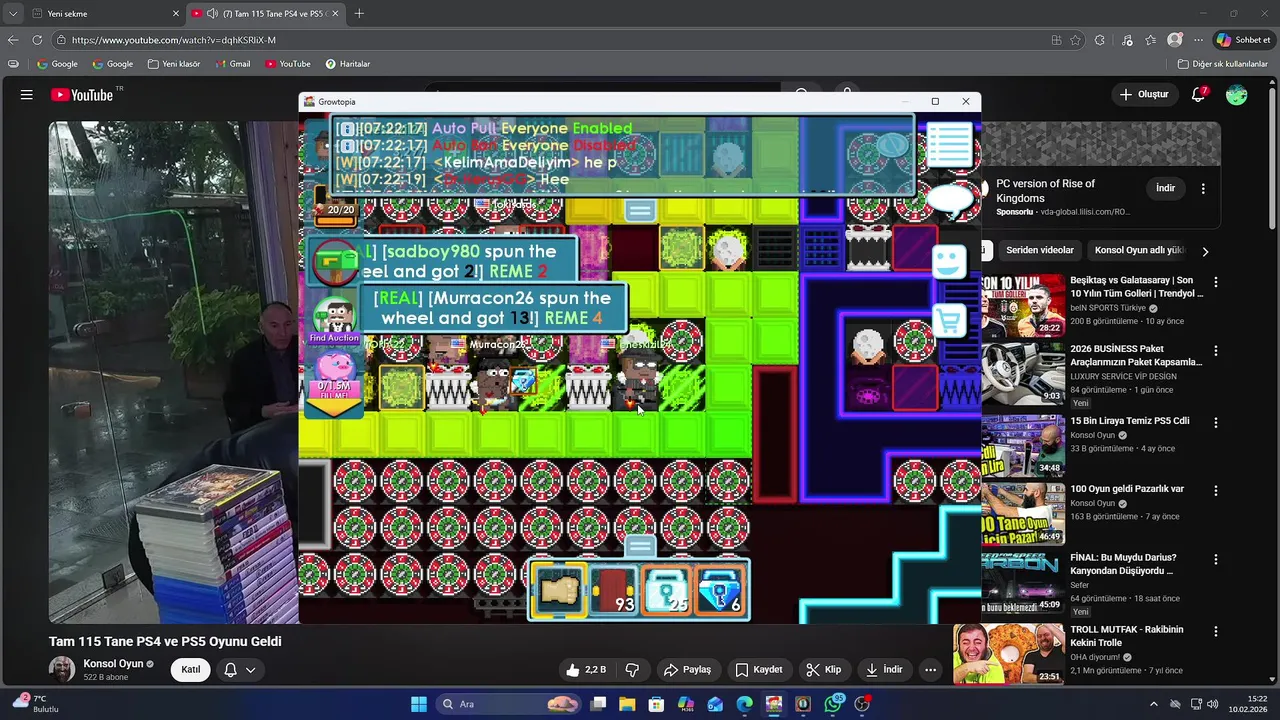Dislike the video
Screen dimensions: 1280x720
632,669
